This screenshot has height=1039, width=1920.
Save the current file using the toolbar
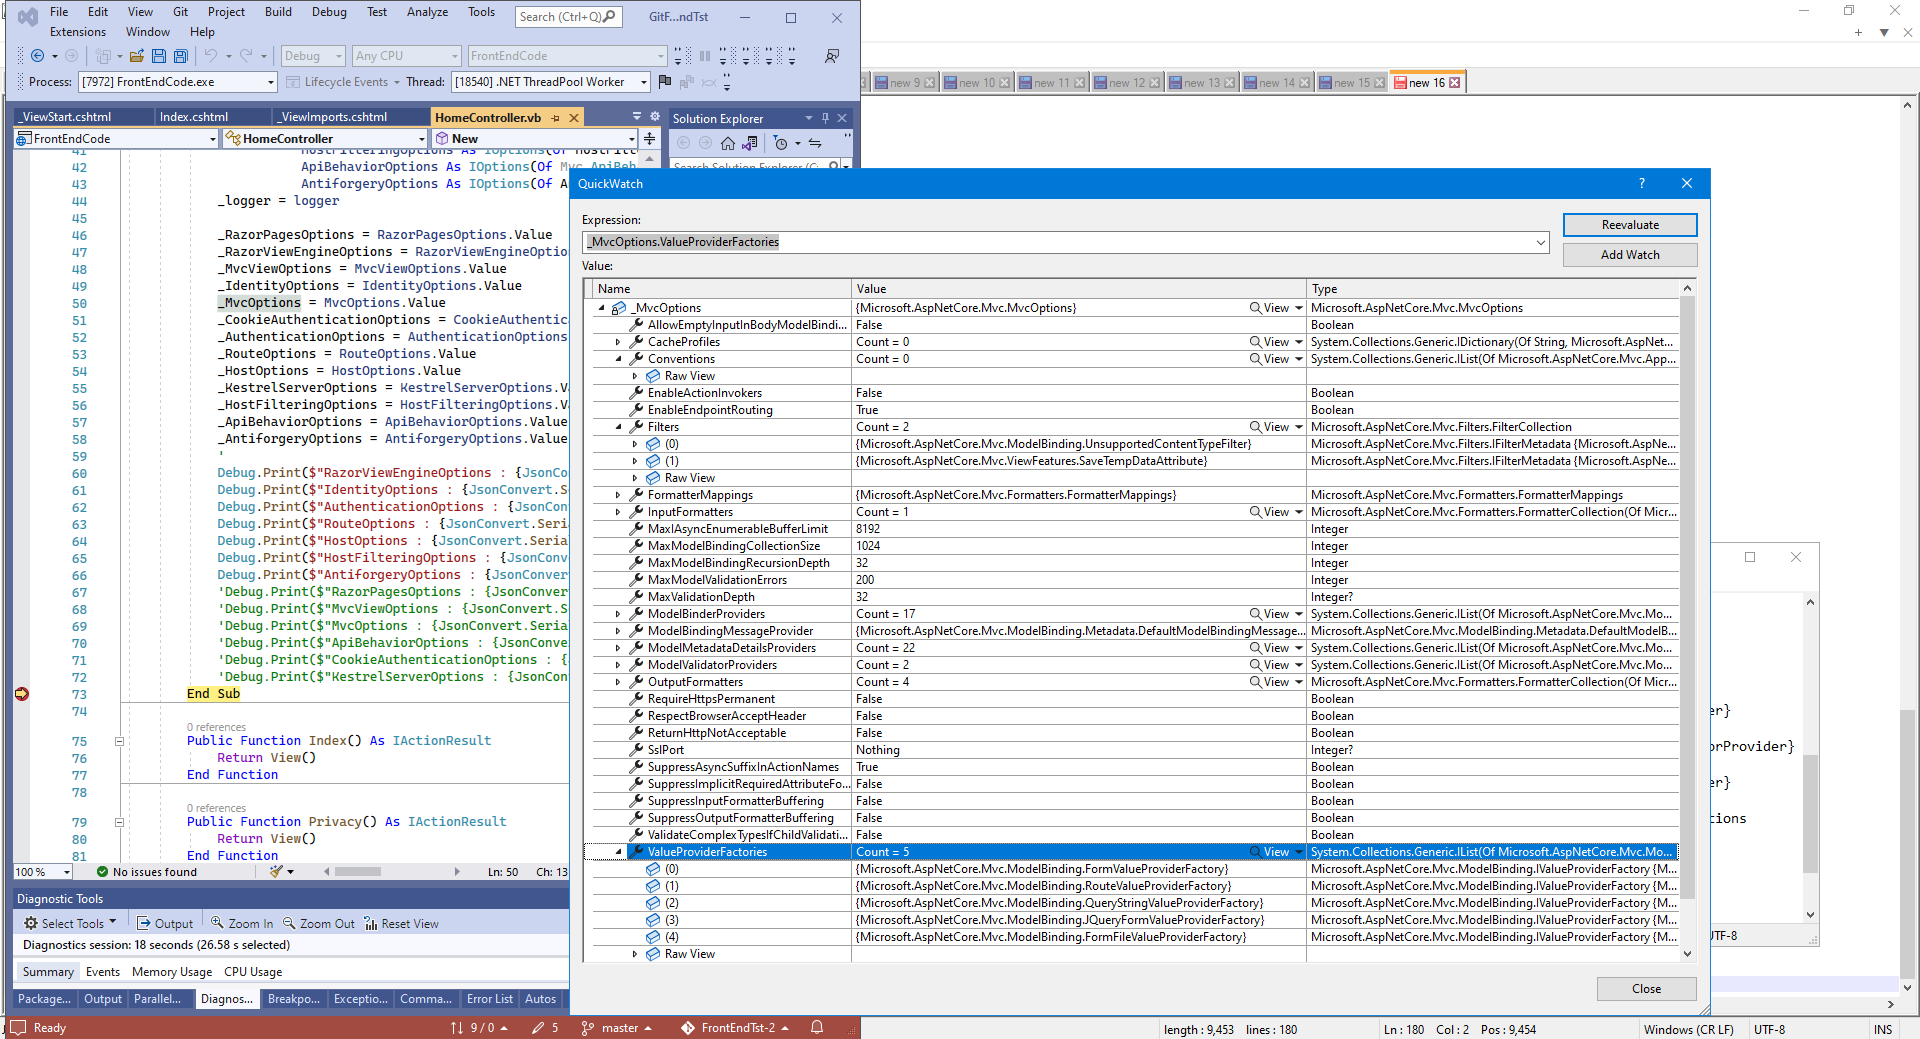pos(159,56)
